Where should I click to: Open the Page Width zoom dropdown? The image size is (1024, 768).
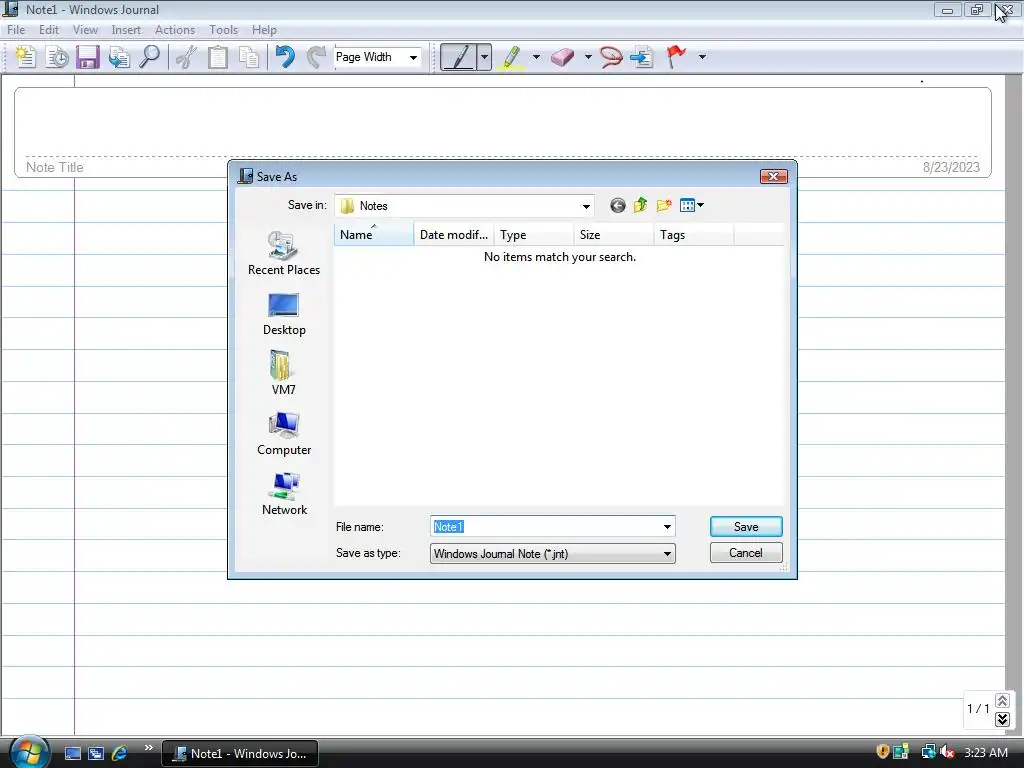tap(413, 57)
